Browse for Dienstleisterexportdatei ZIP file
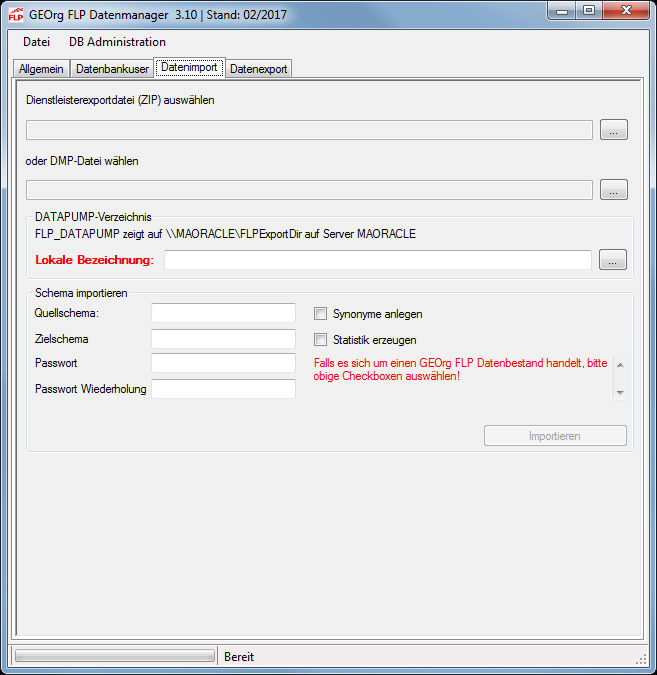This screenshot has height=675, width=657. [613, 130]
